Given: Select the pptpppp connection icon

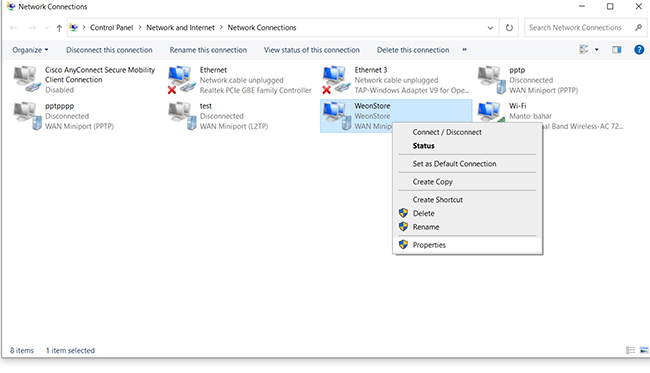Looking at the screenshot, I should click(x=27, y=116).
